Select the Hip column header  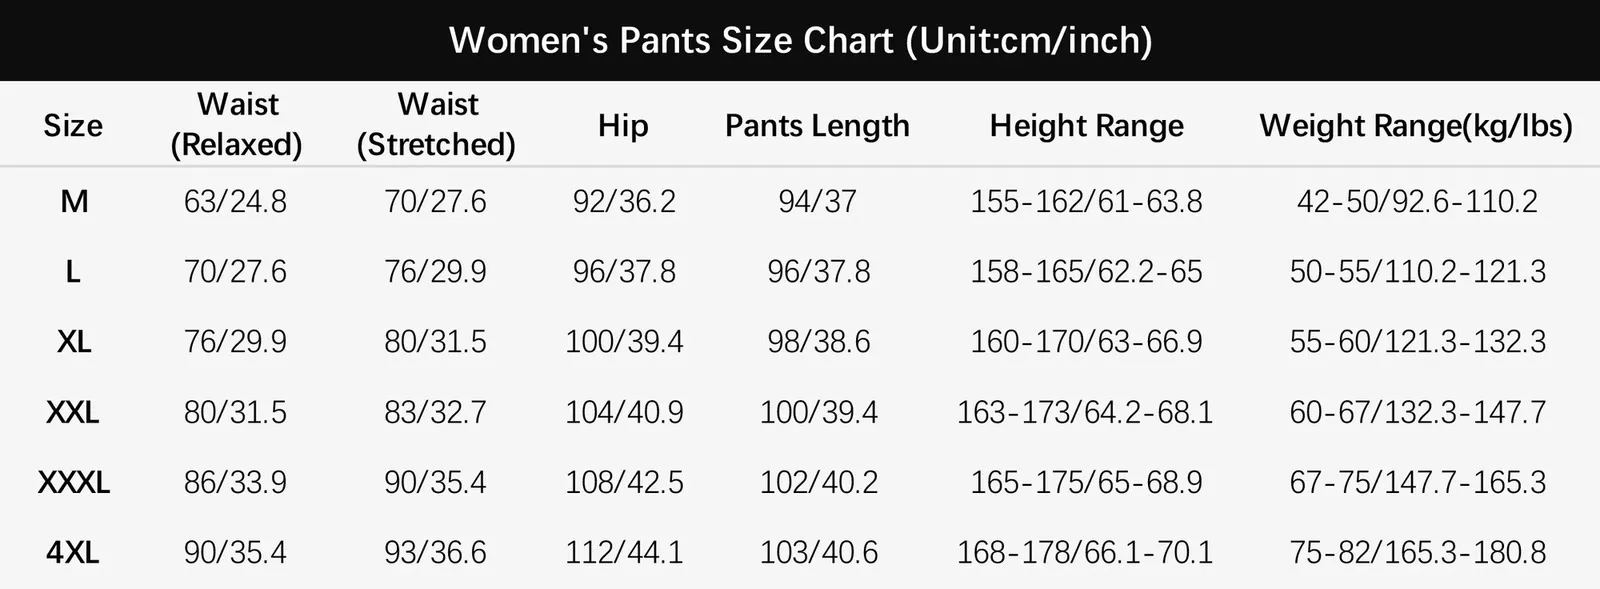pyautogui.click(x=623, y=126)
